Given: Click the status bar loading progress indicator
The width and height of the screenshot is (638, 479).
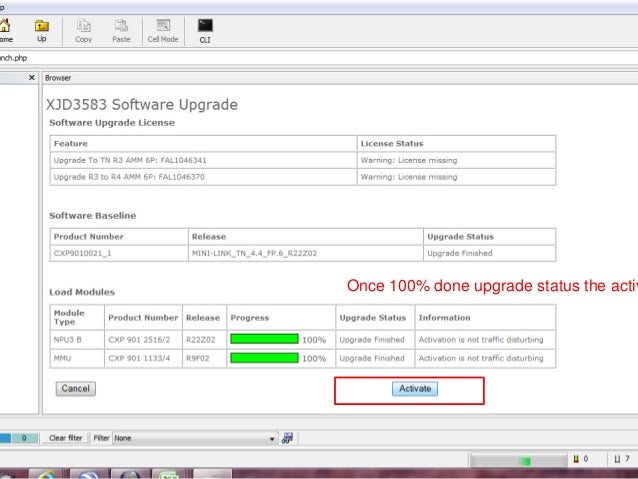Looking at the screenshot, I should (x=515, y=460).
